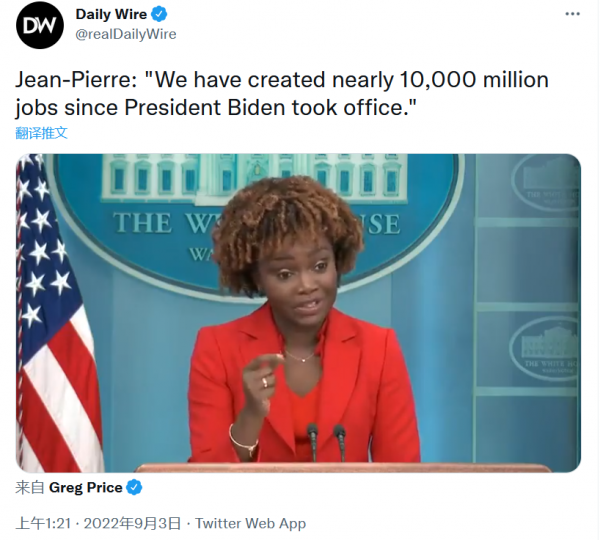Image resolution: width=600 pixels, height=540 pixels.
Task: Open the Twitter Web App source link
Action: click(251, 523)
